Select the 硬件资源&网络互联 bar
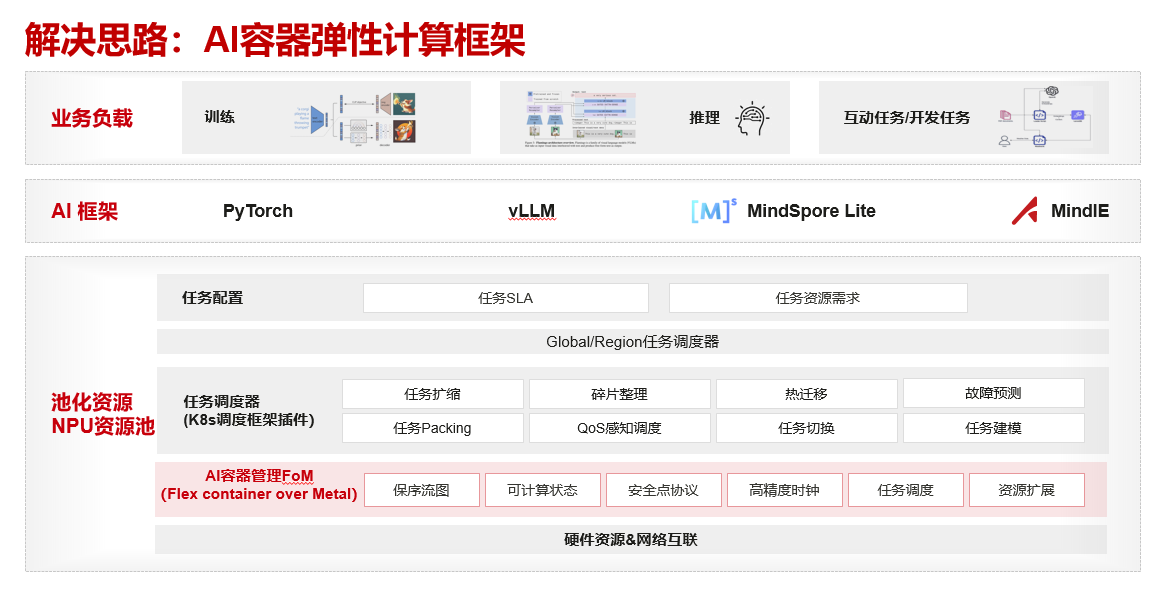The image size is (1164, 590). click(x=630, y=540)
